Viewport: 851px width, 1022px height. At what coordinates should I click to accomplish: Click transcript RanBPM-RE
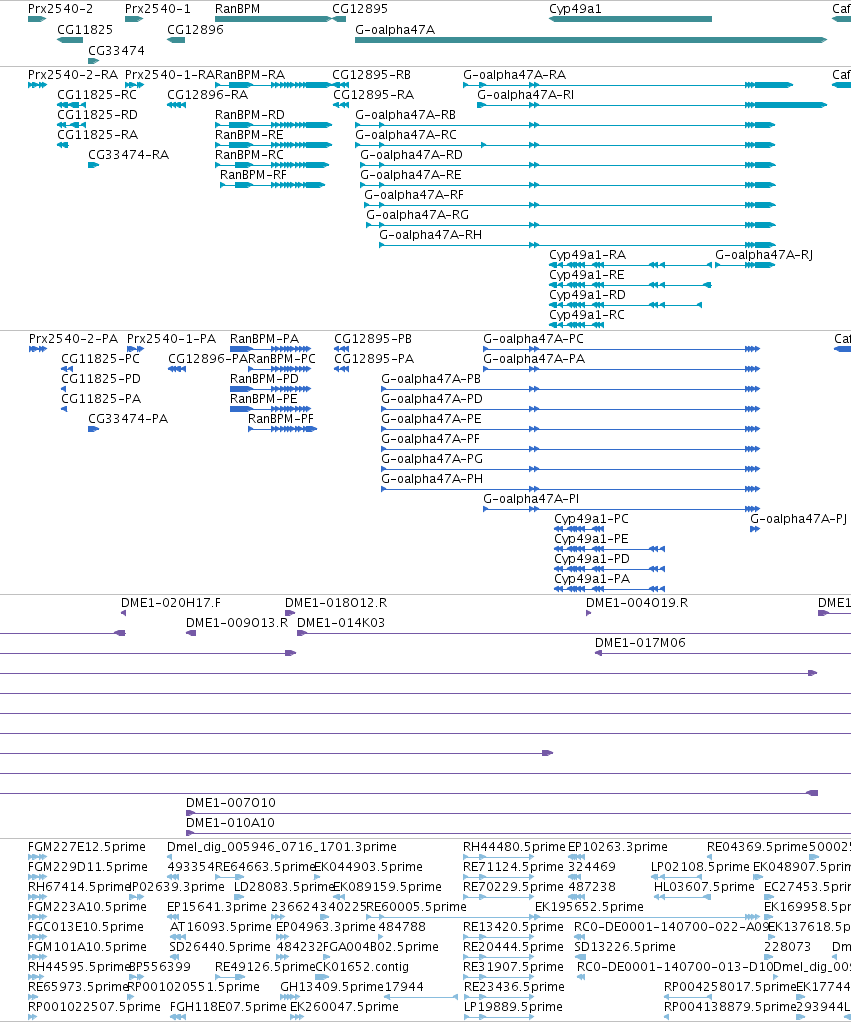pos(249,135)
